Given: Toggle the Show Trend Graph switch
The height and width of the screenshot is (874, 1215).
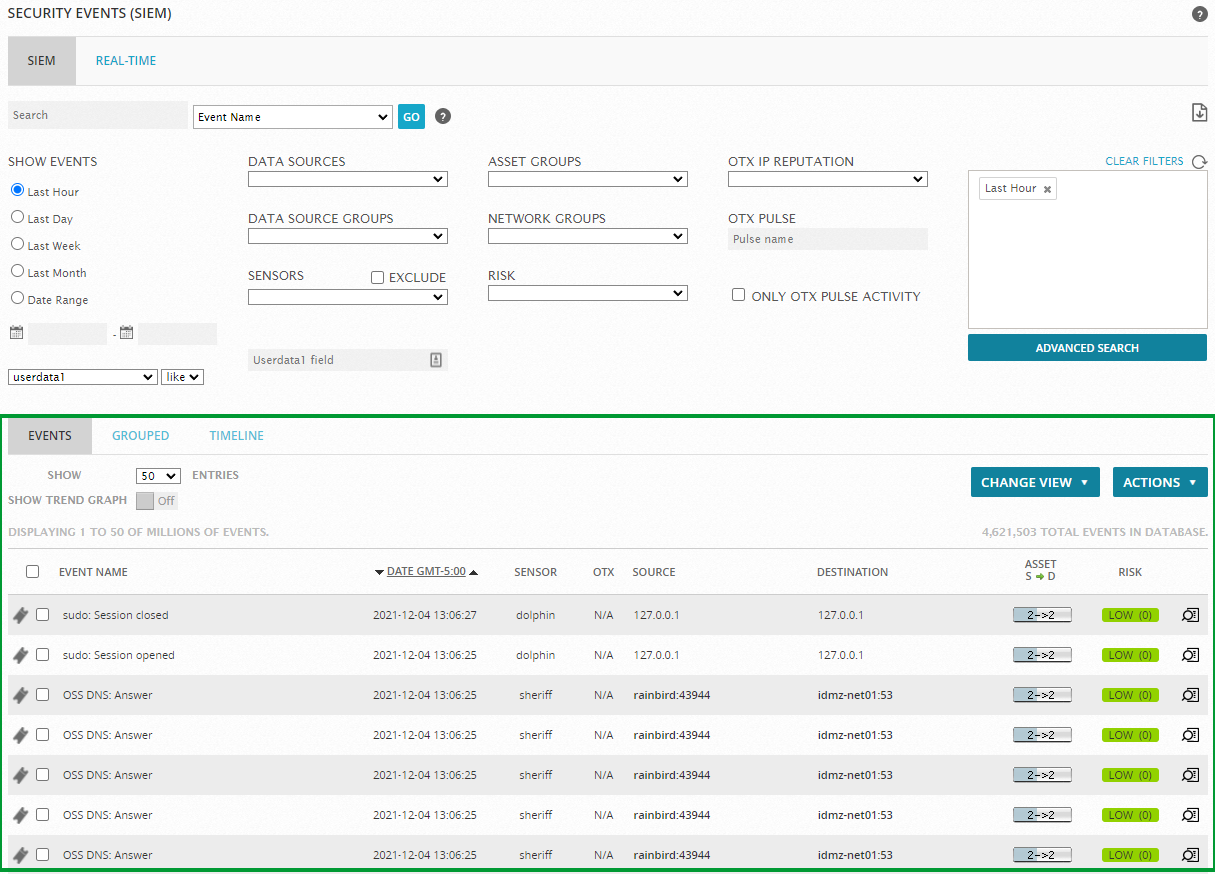Looking at the screenshot, I should pyautogui.click(x=156, y=500).
